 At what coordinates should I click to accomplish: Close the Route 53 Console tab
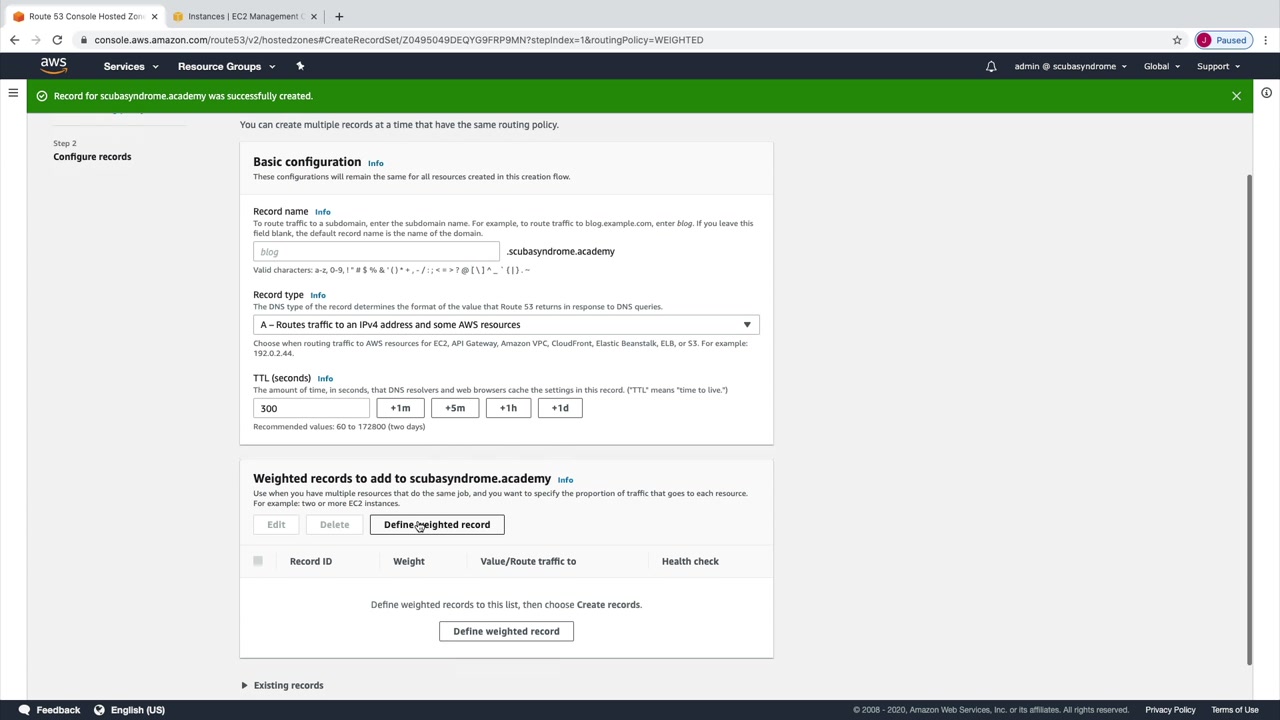[x=154, y=16]
